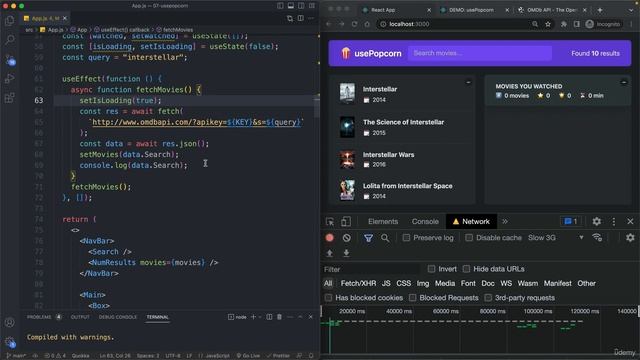Open the network search magnifier
The width and height of the screenshot is (640, 360).
[x=385, y=238]
